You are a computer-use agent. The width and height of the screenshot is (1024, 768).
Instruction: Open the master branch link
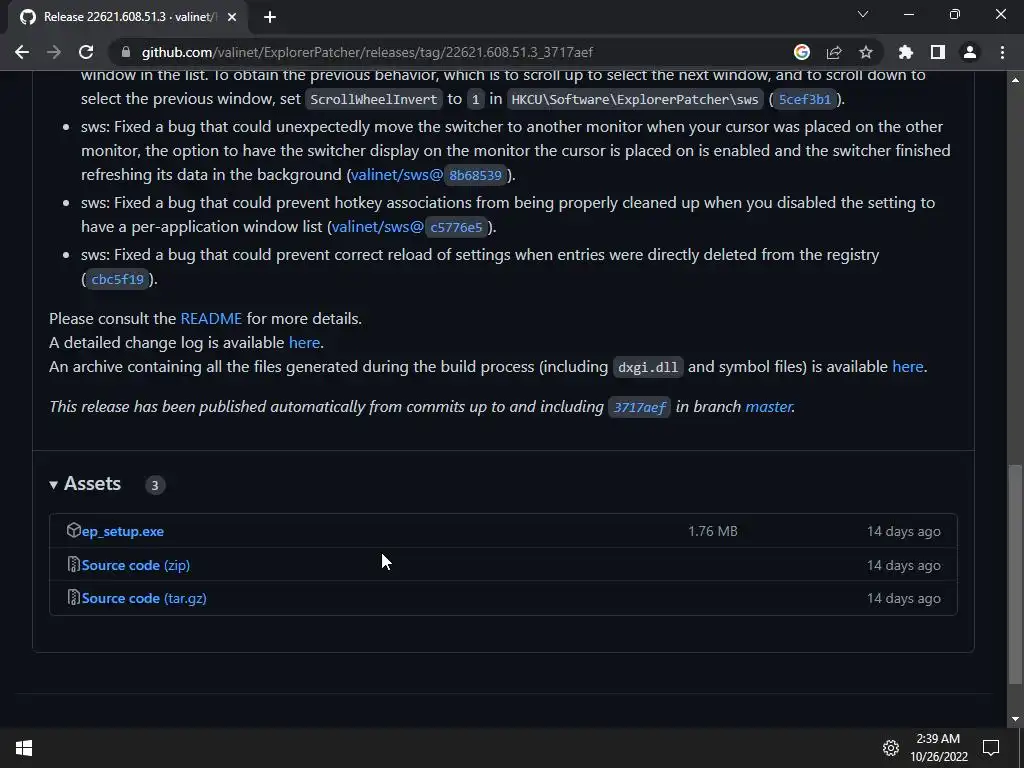[x=769, y=407]
